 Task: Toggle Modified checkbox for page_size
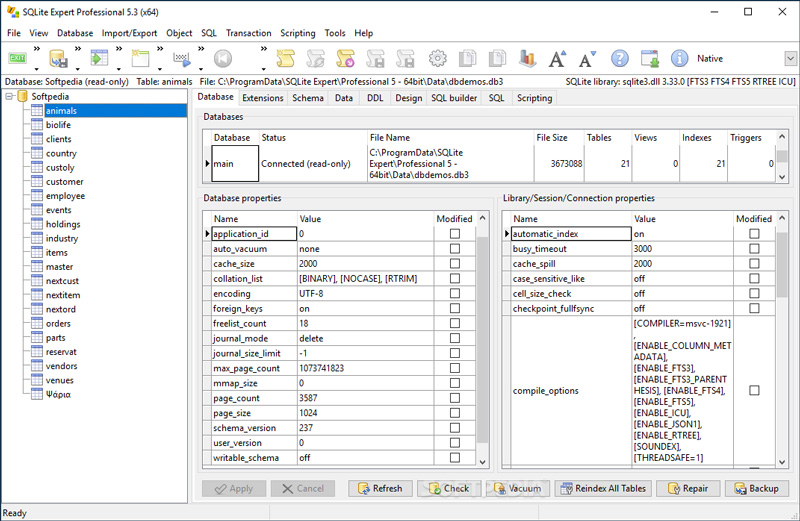[455, 413]
